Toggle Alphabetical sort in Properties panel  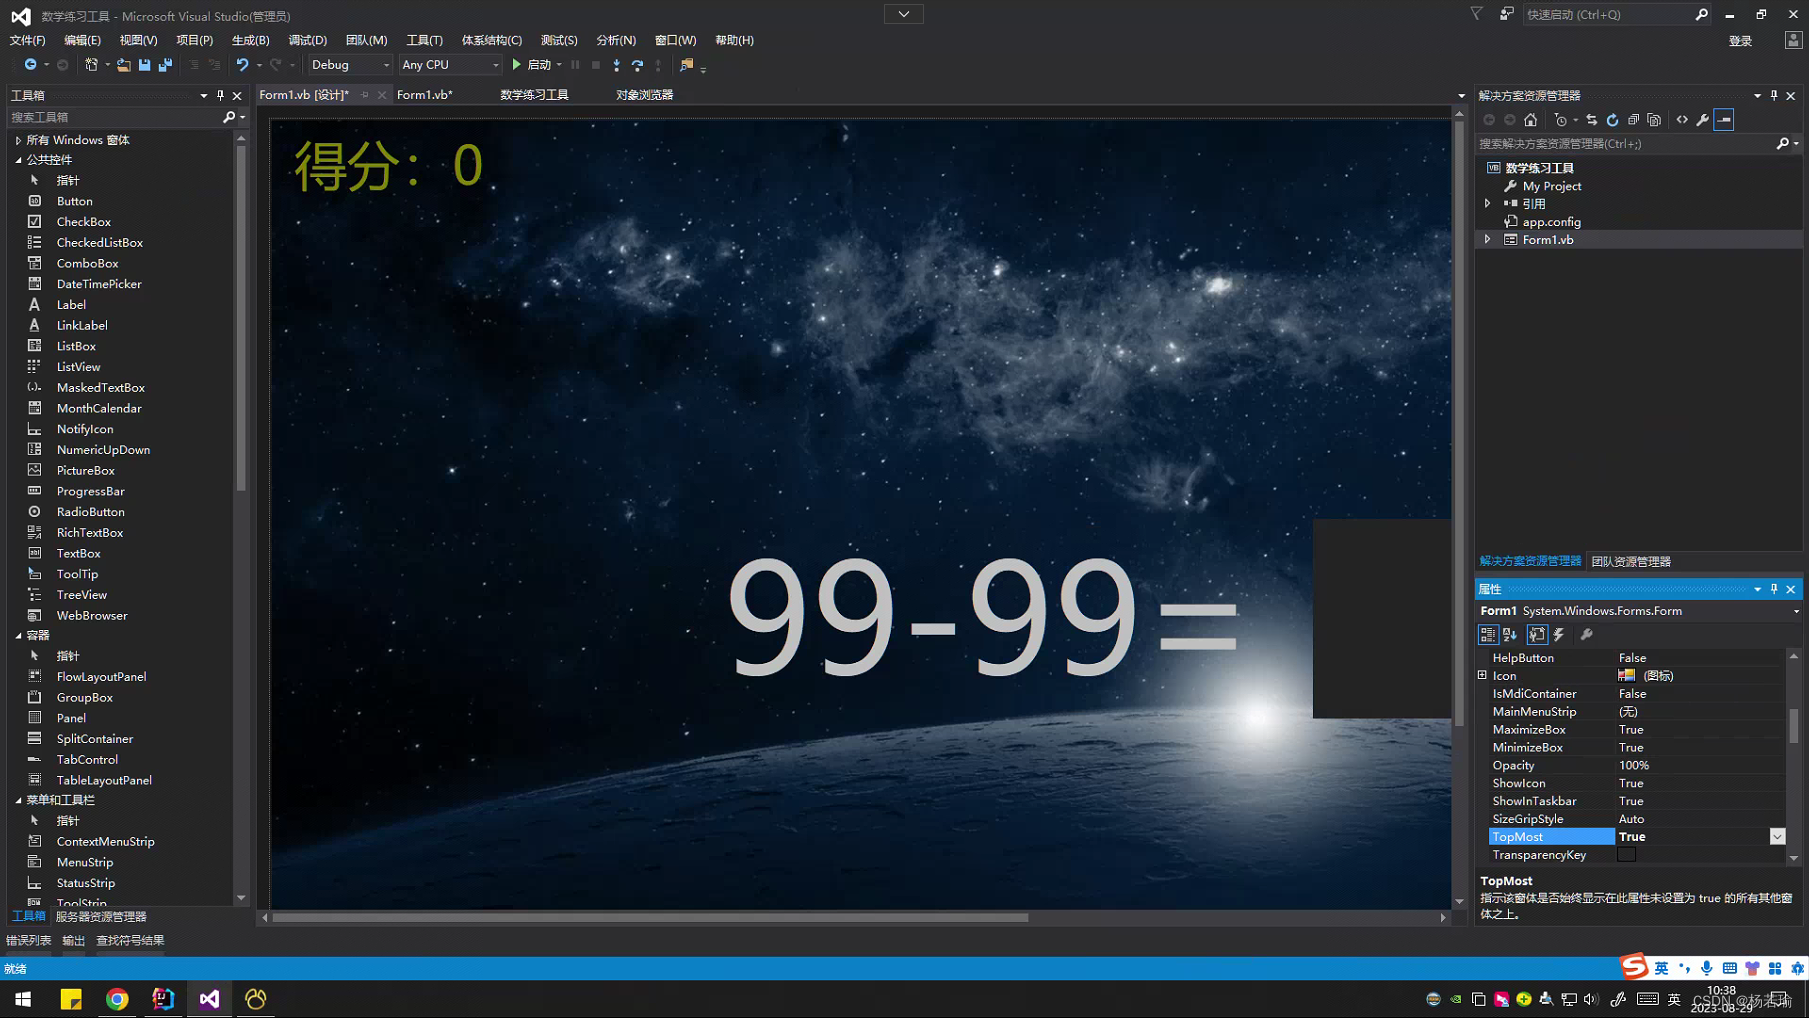(x=1510, y=635)
